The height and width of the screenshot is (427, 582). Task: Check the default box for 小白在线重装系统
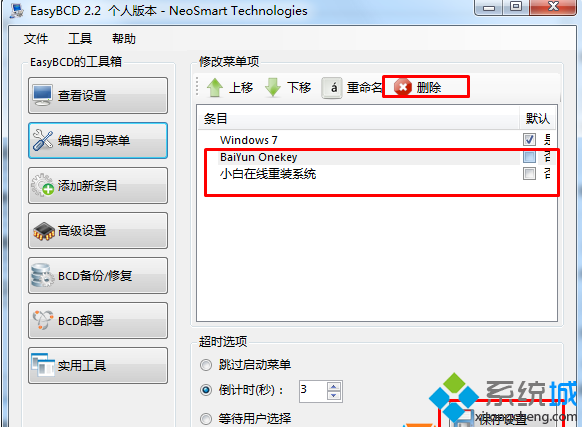(x=529, y=173)
